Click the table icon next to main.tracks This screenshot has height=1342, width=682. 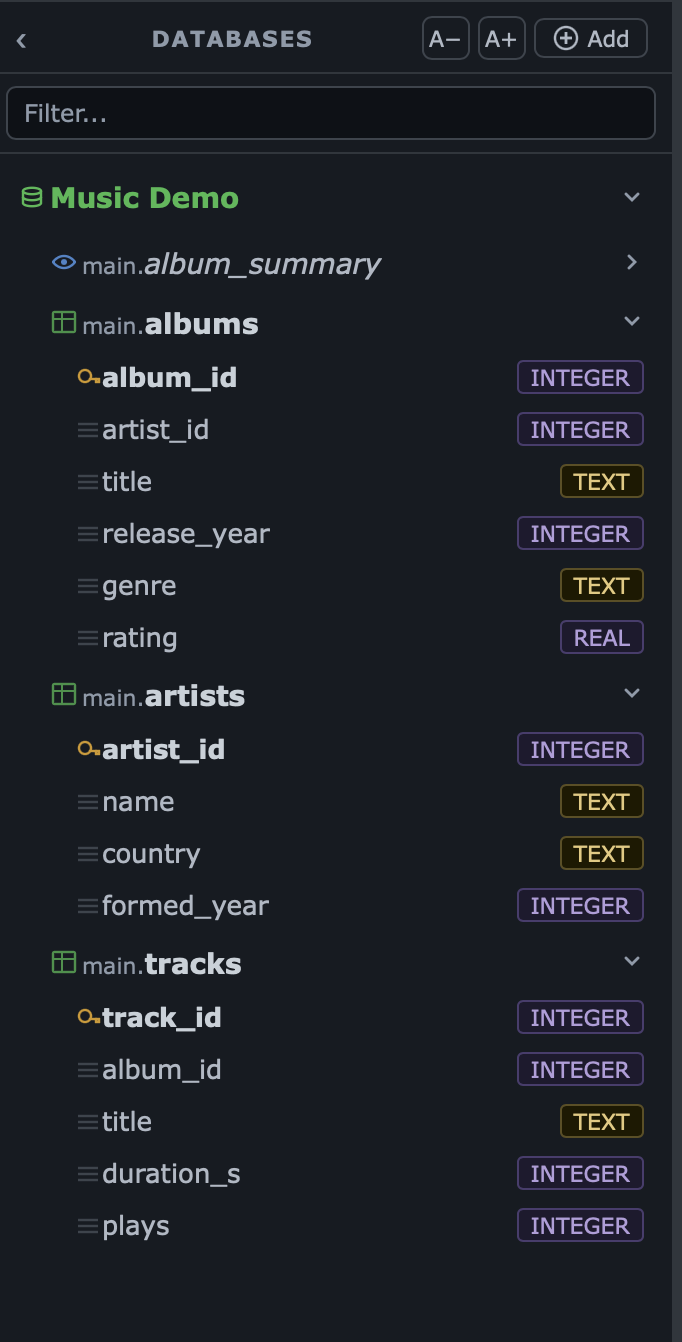pos(63,962)
